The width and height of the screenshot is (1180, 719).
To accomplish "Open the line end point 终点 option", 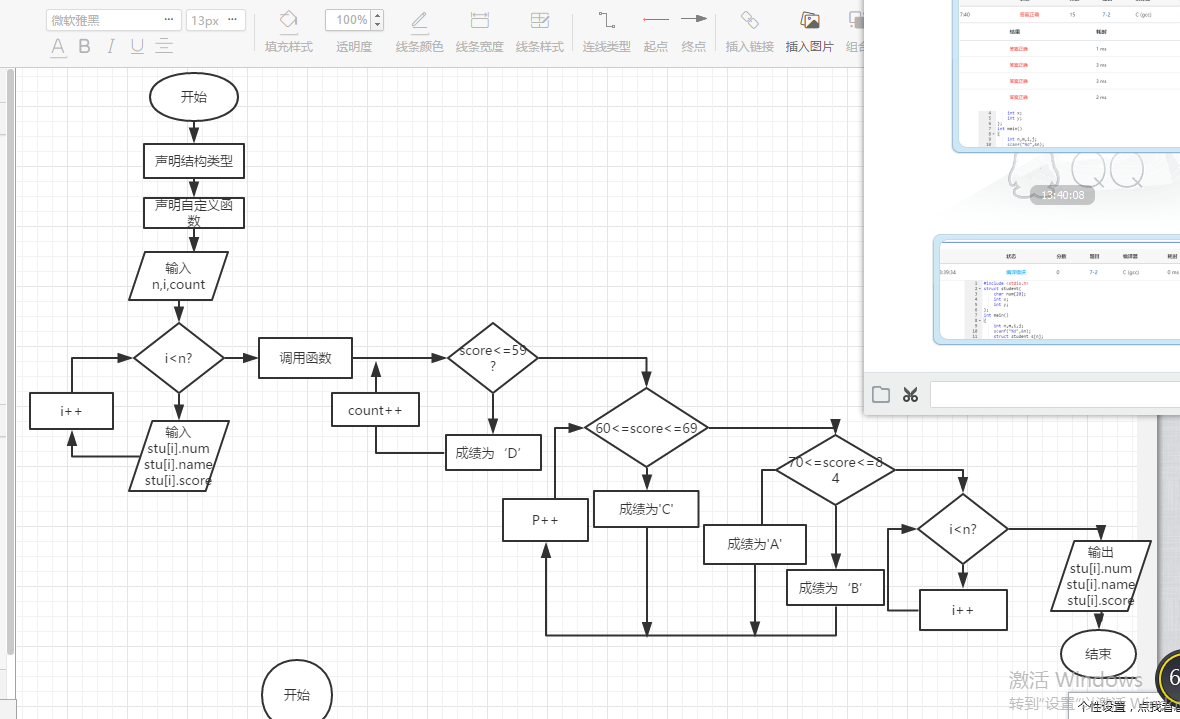I will pyautogui.click(x=694, y=32).
